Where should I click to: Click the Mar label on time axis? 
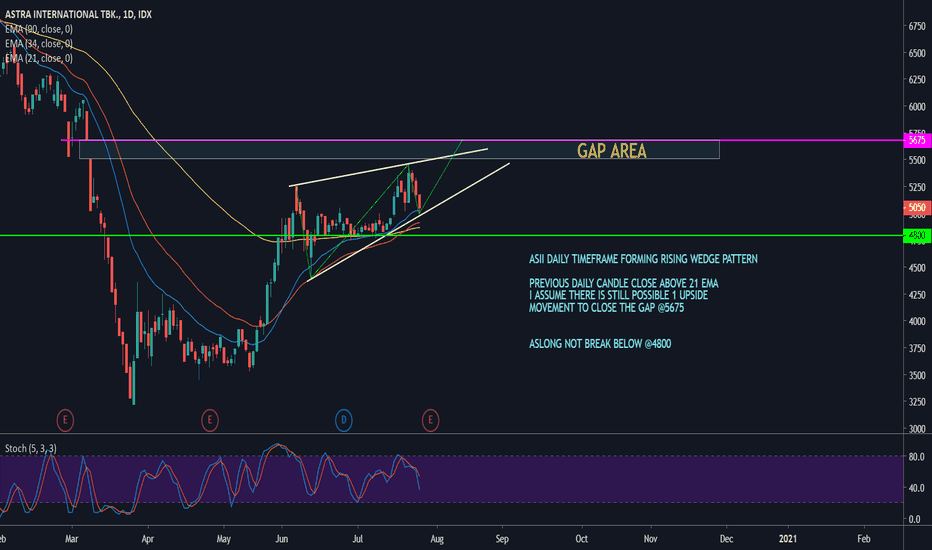(71, 539)
